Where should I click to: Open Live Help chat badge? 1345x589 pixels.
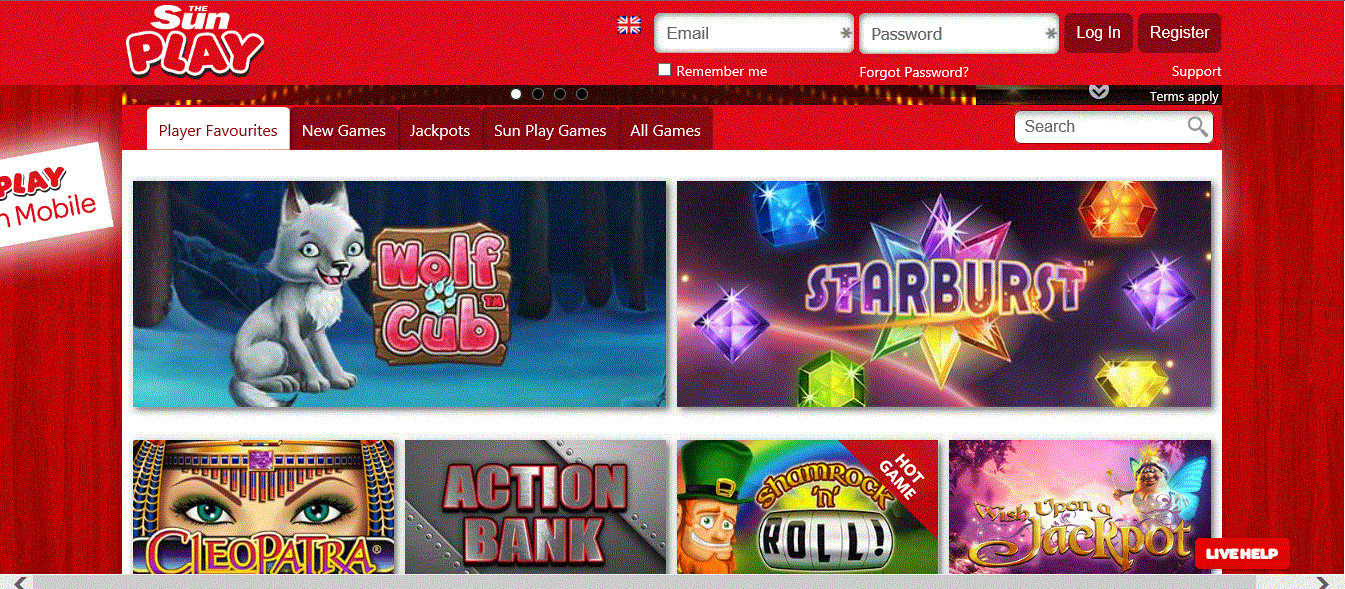(x=1242, y=554)
